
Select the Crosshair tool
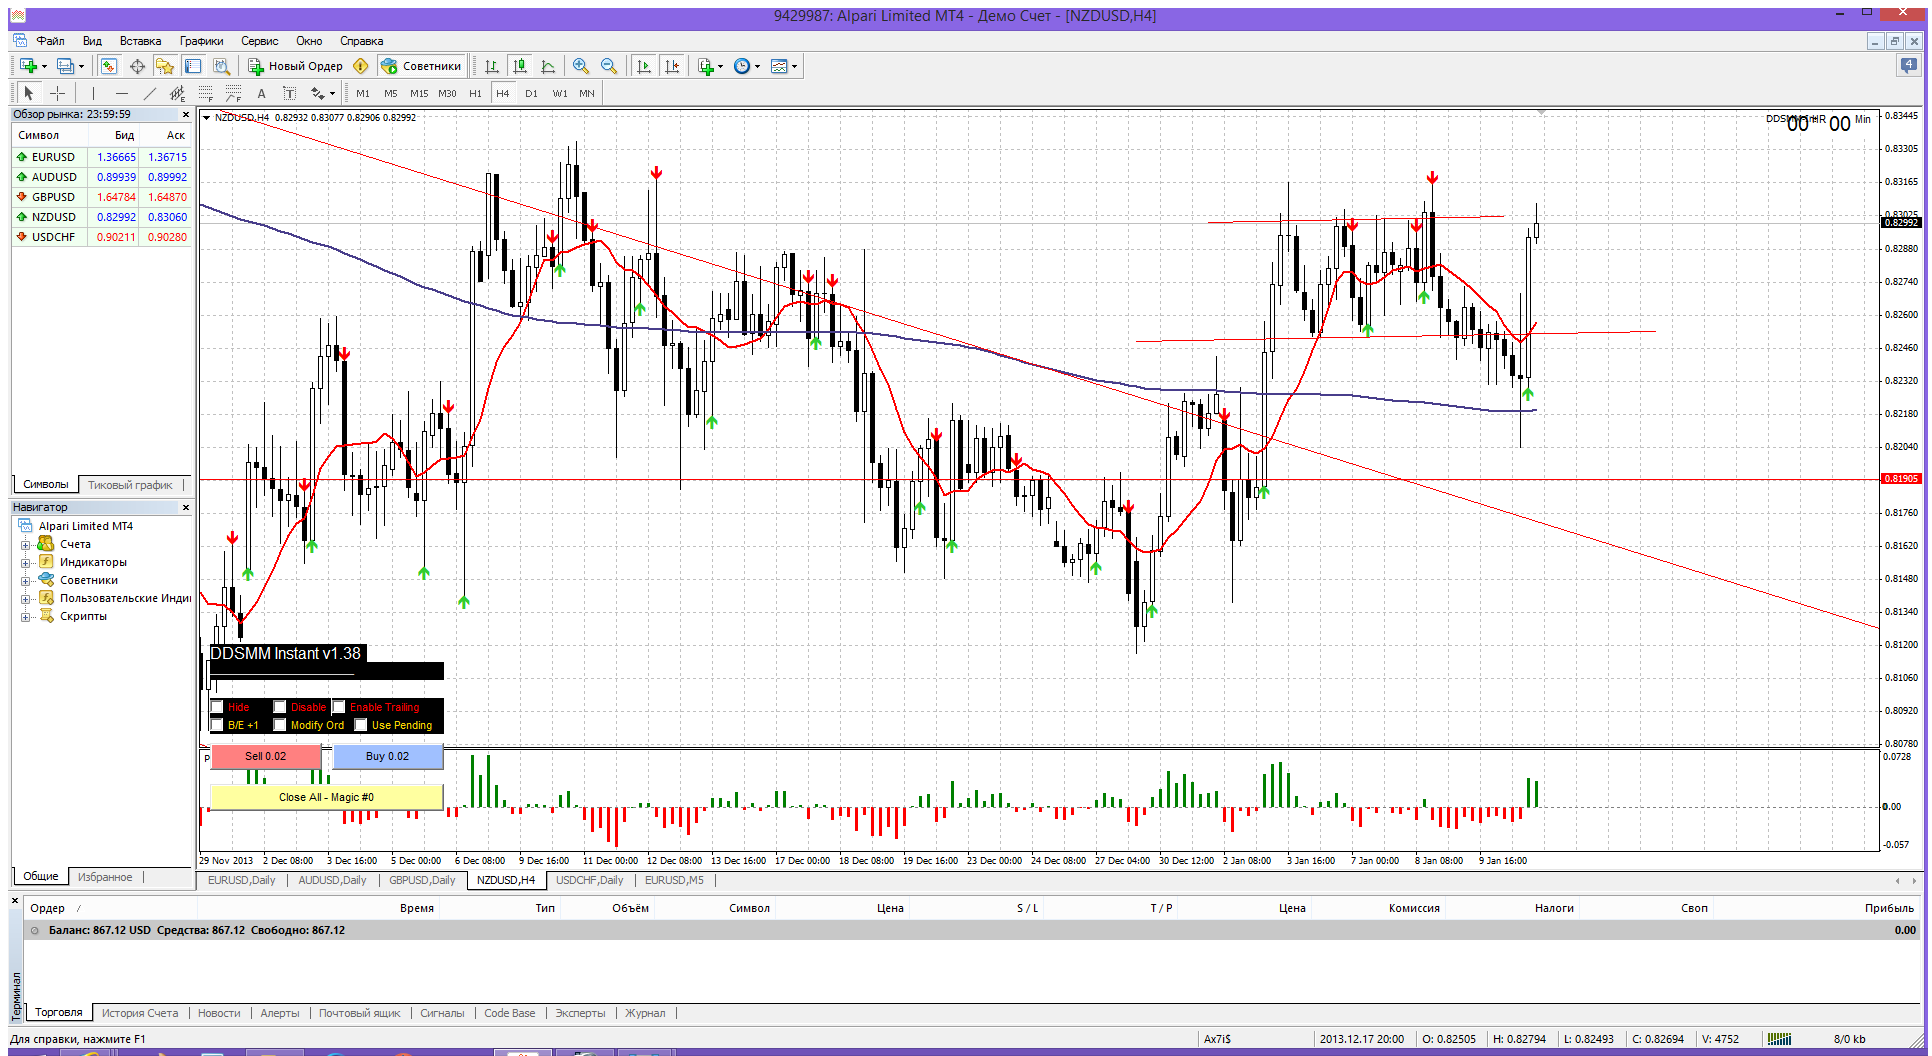pos(58,93)
